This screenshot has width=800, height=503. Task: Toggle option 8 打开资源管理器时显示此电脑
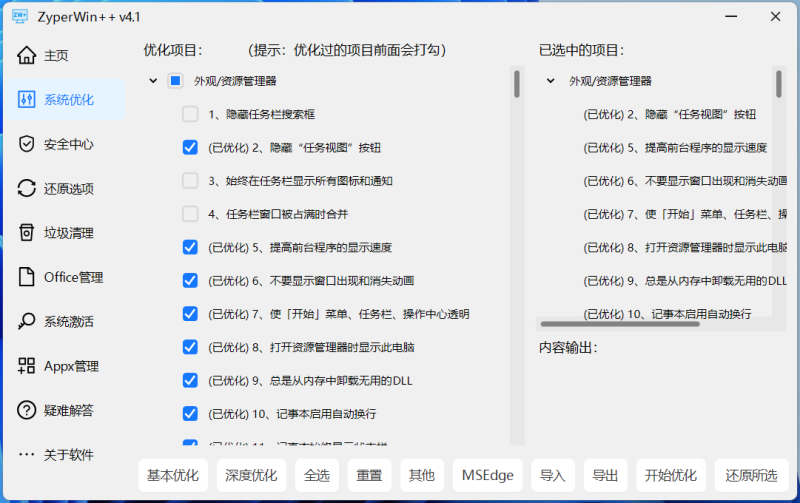click(190, 347)
